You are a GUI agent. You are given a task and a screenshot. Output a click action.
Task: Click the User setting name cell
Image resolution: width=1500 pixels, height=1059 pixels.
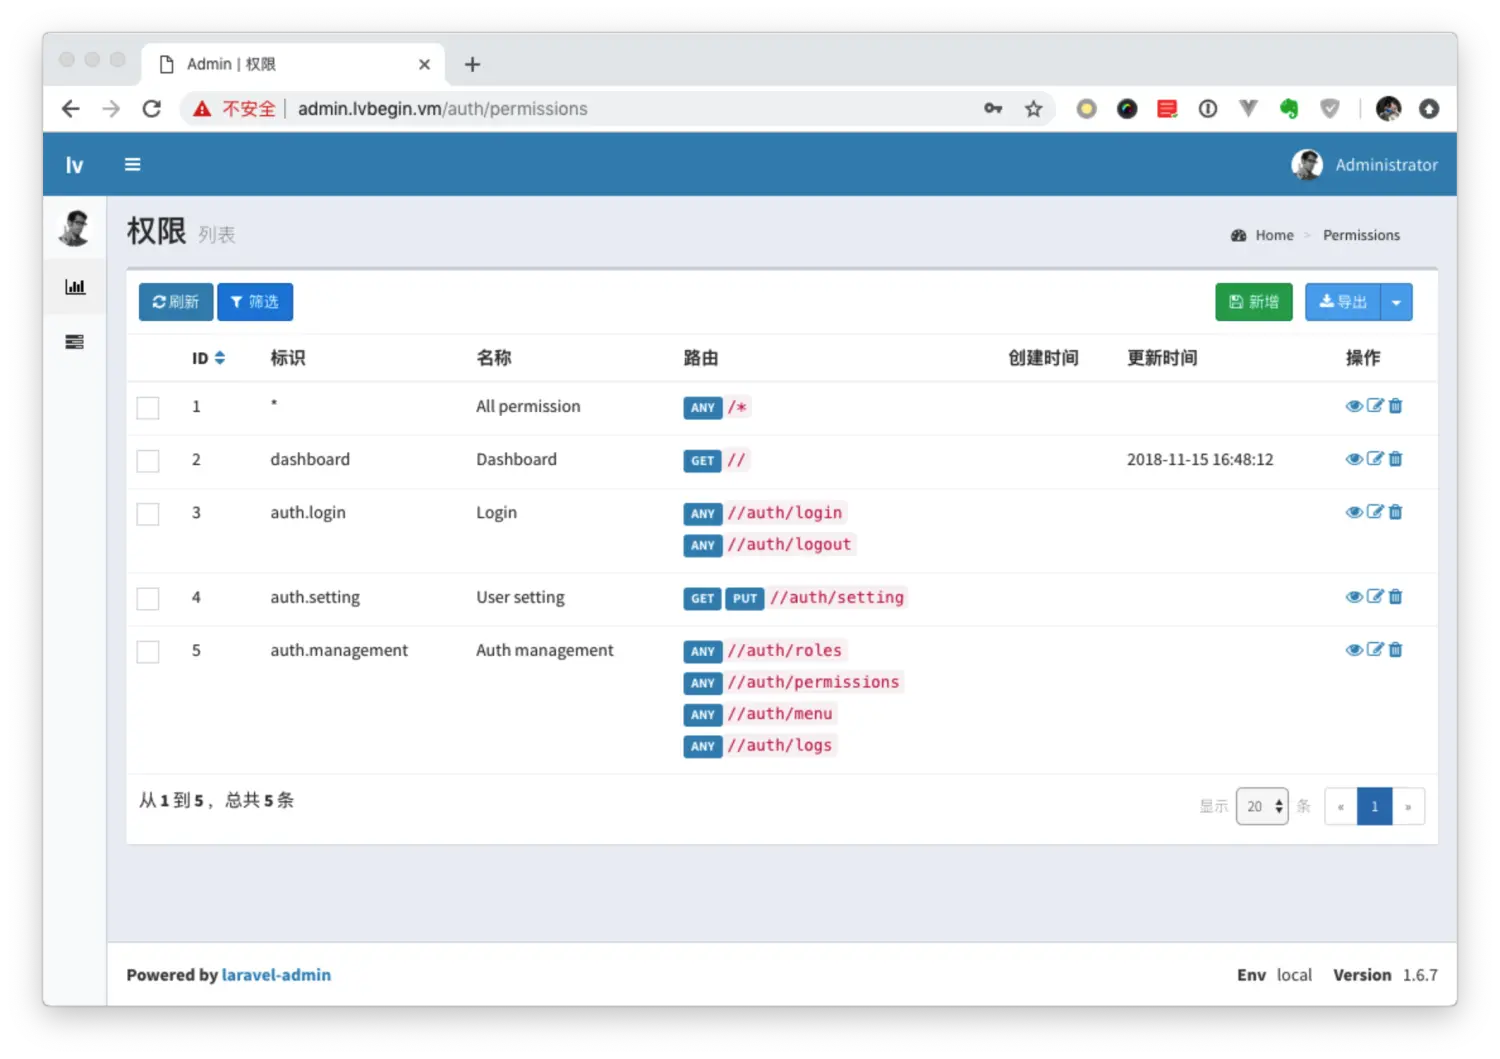pyautogui.click(x=520, y=597)
